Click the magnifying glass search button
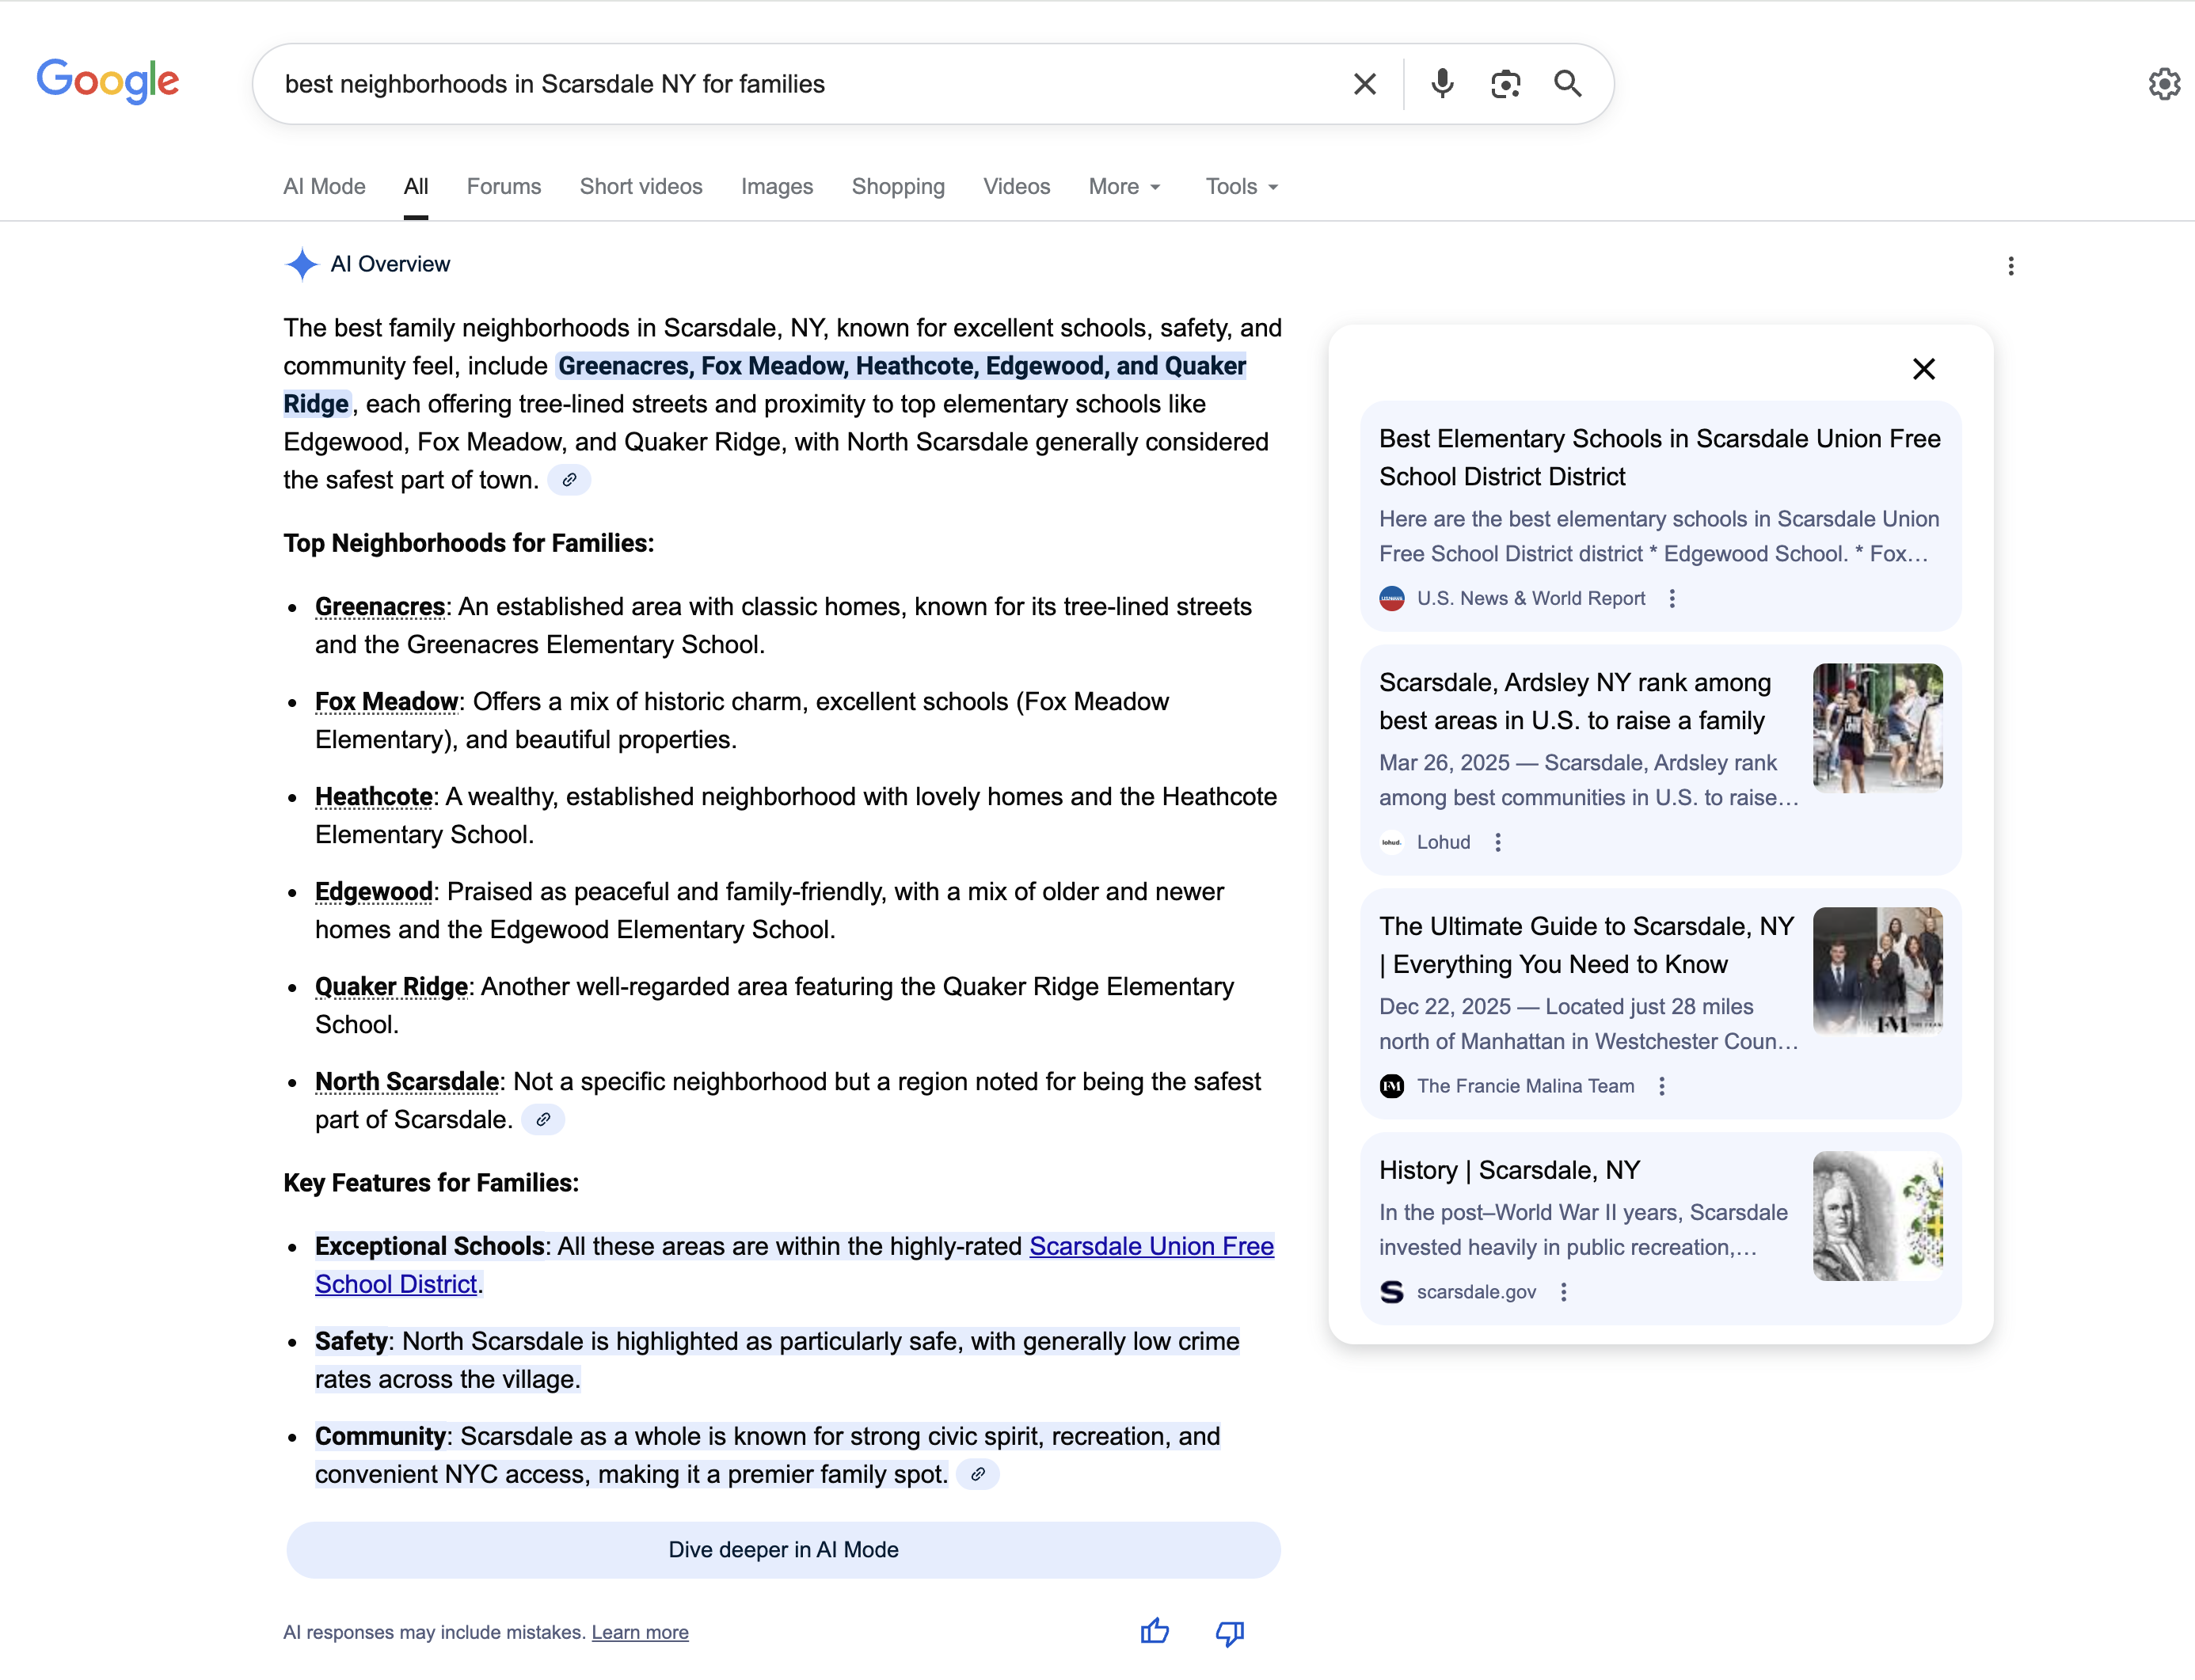The image size is (2195, 1680). point(1567,84)
